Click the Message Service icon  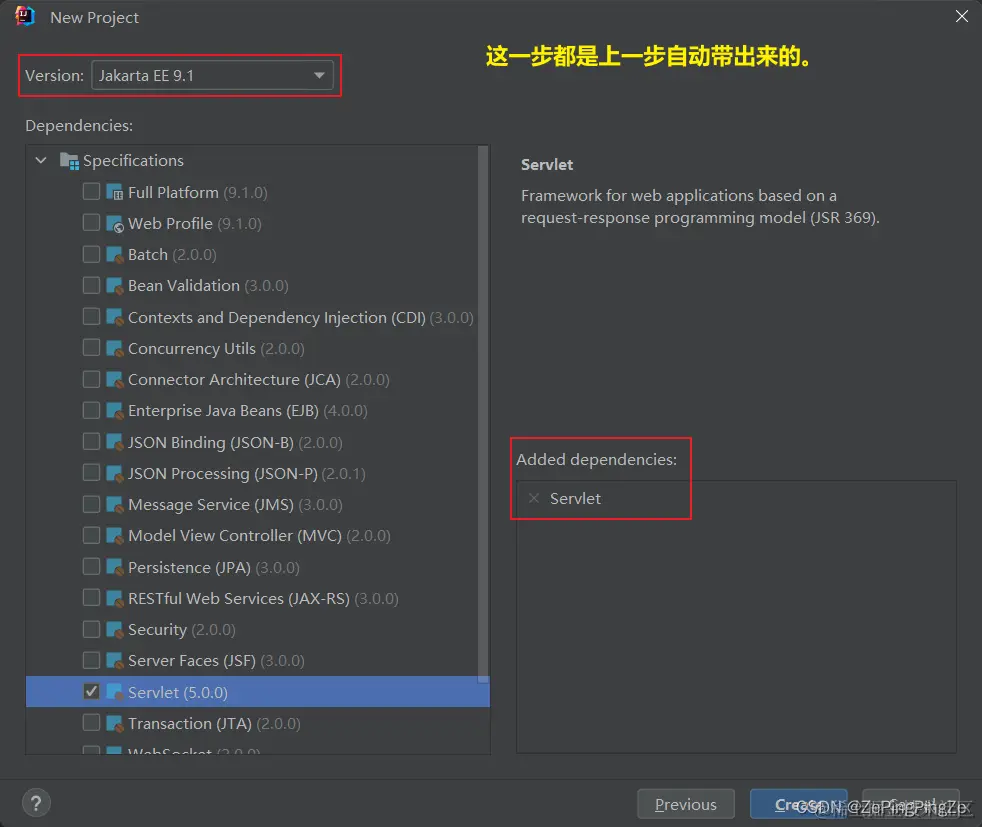115,505
